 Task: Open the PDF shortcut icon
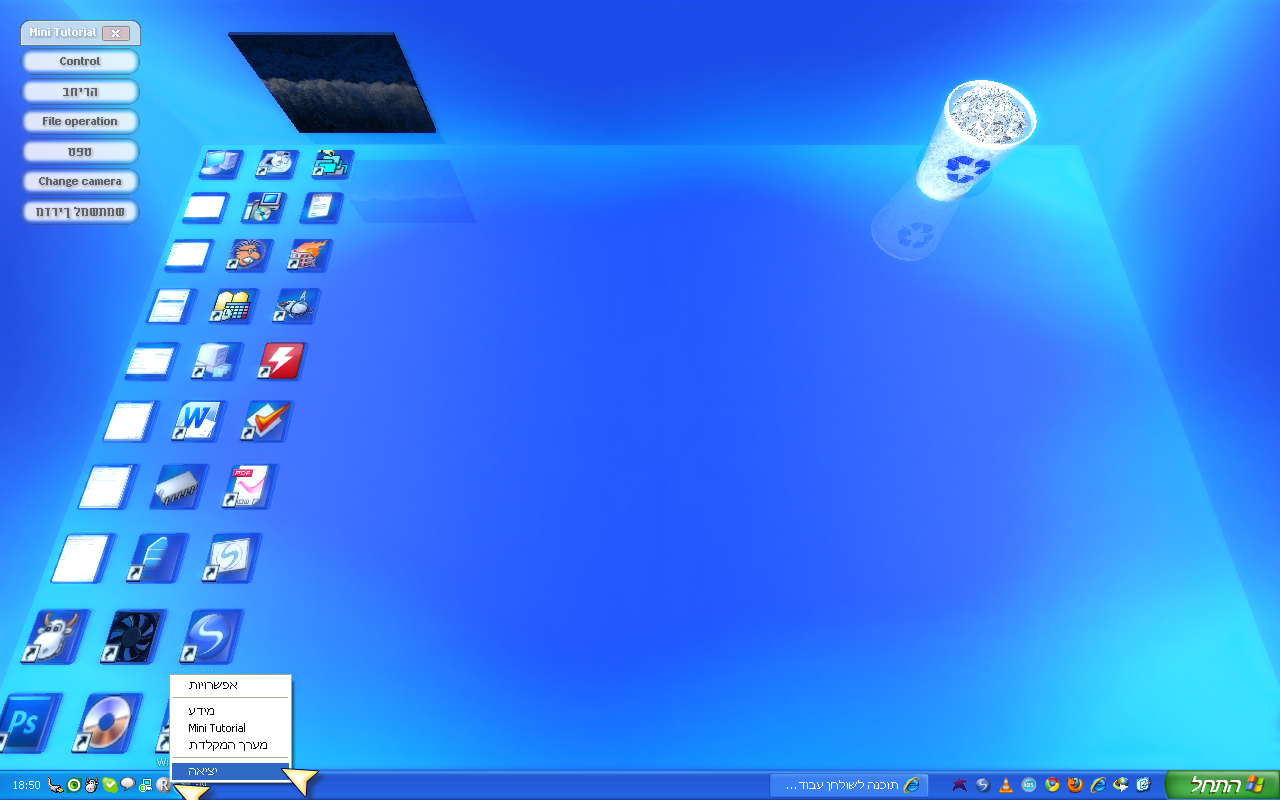click(x=249, y=487)
